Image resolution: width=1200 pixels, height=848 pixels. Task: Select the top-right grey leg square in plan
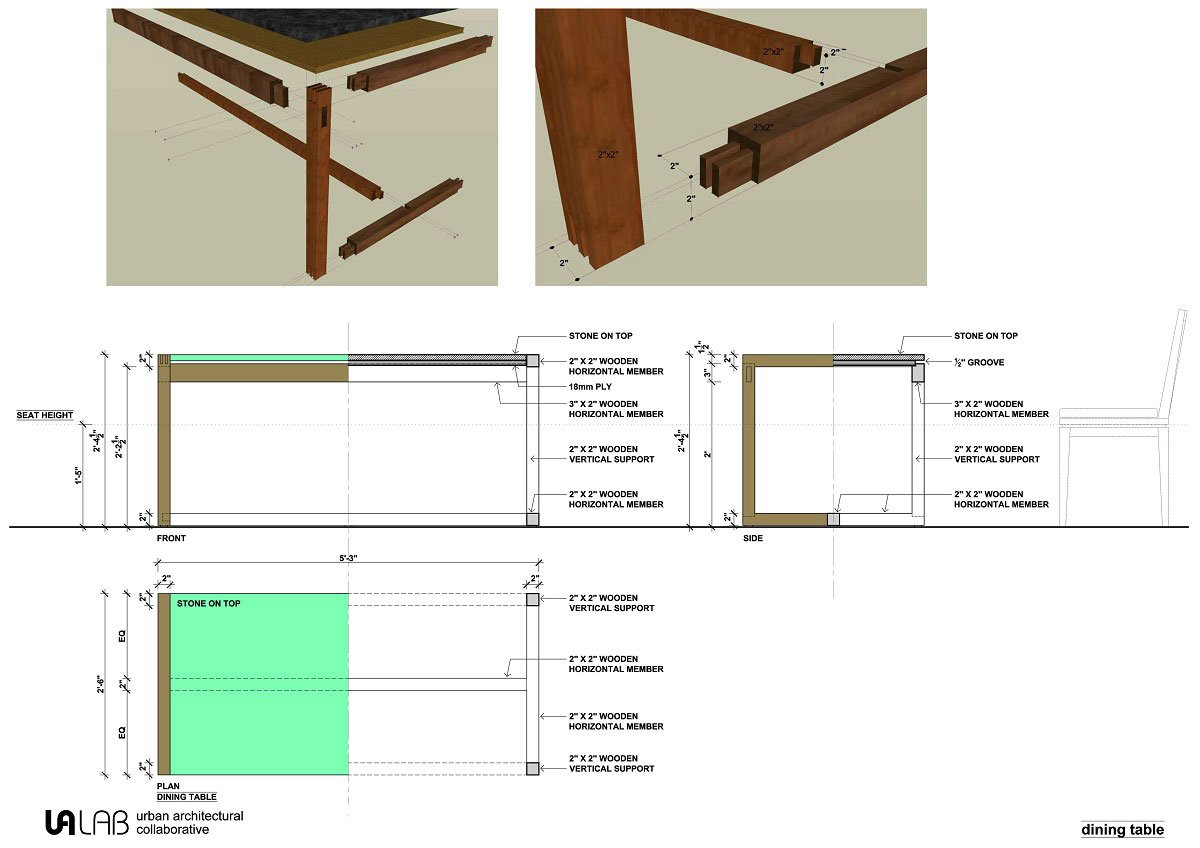(x=533, y=600)
